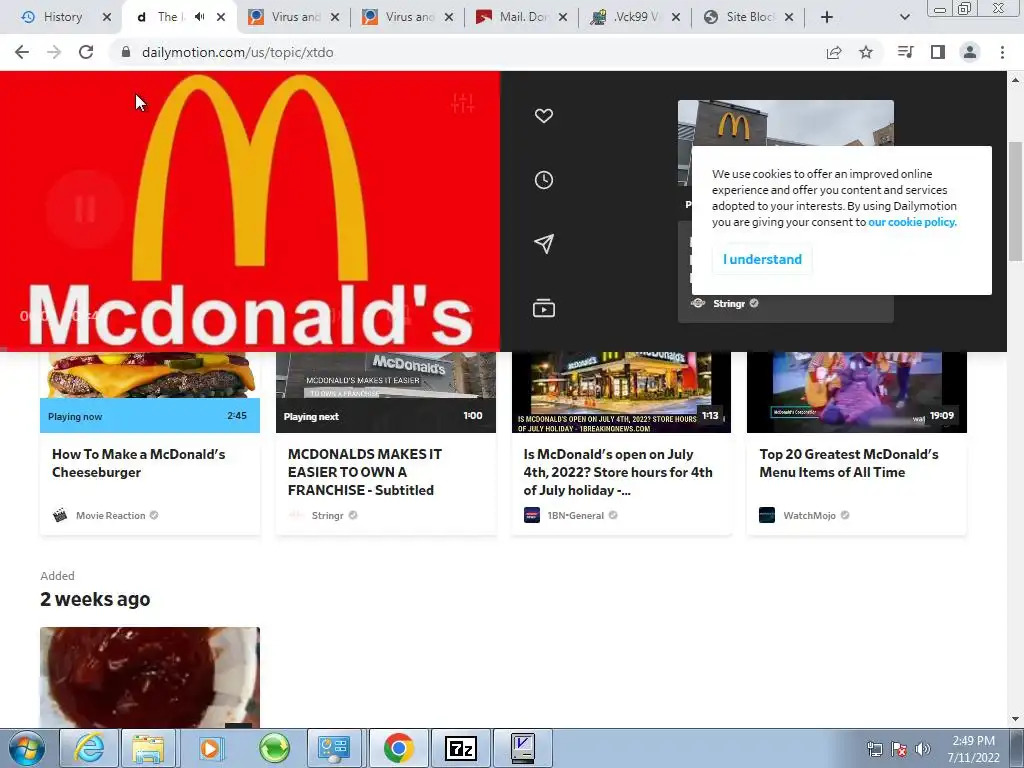Open Windows Explorer from the taskbar
This screenshot has width=1024, height=768.
tap(148, 748)
